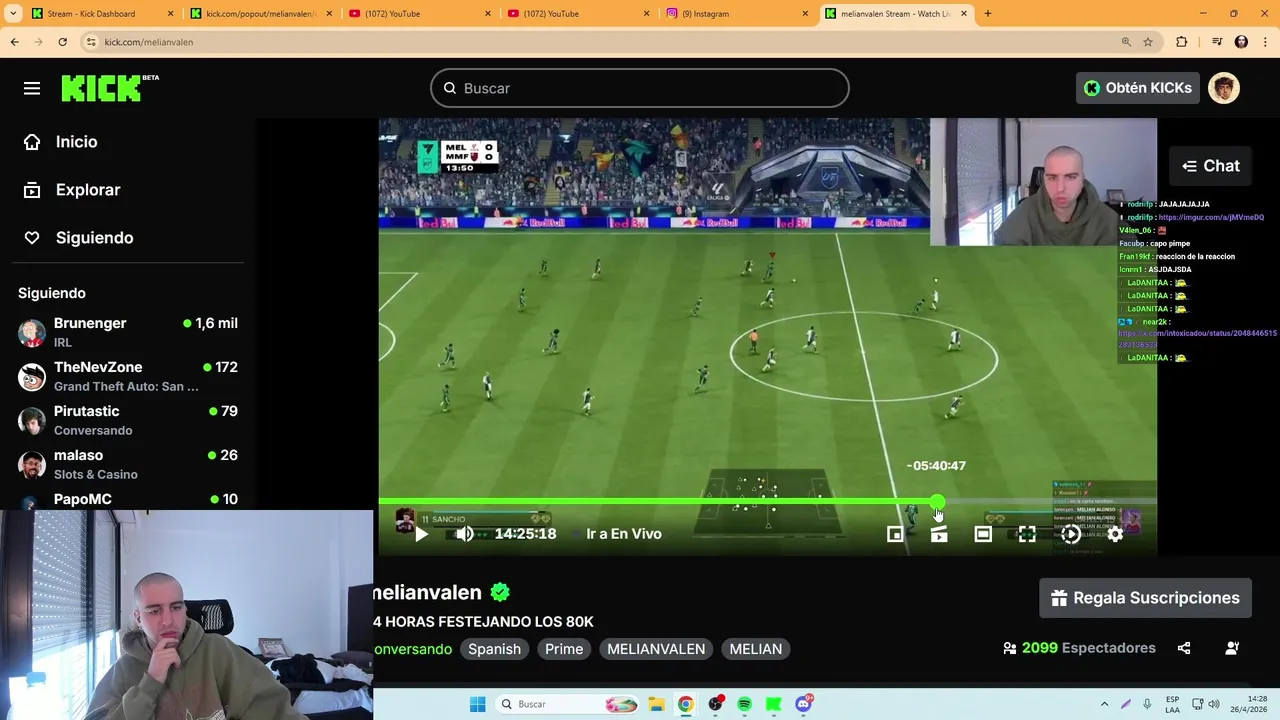This screenshot has width=1280, height=720.
Task: Mute the stream volume
Action: 465,534
